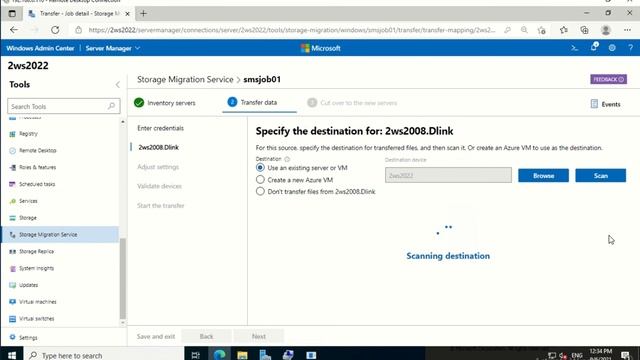Click the taskbar search box
Image resolution: width=640 pixels, height=360 pixels.
(x=103, y=355)
